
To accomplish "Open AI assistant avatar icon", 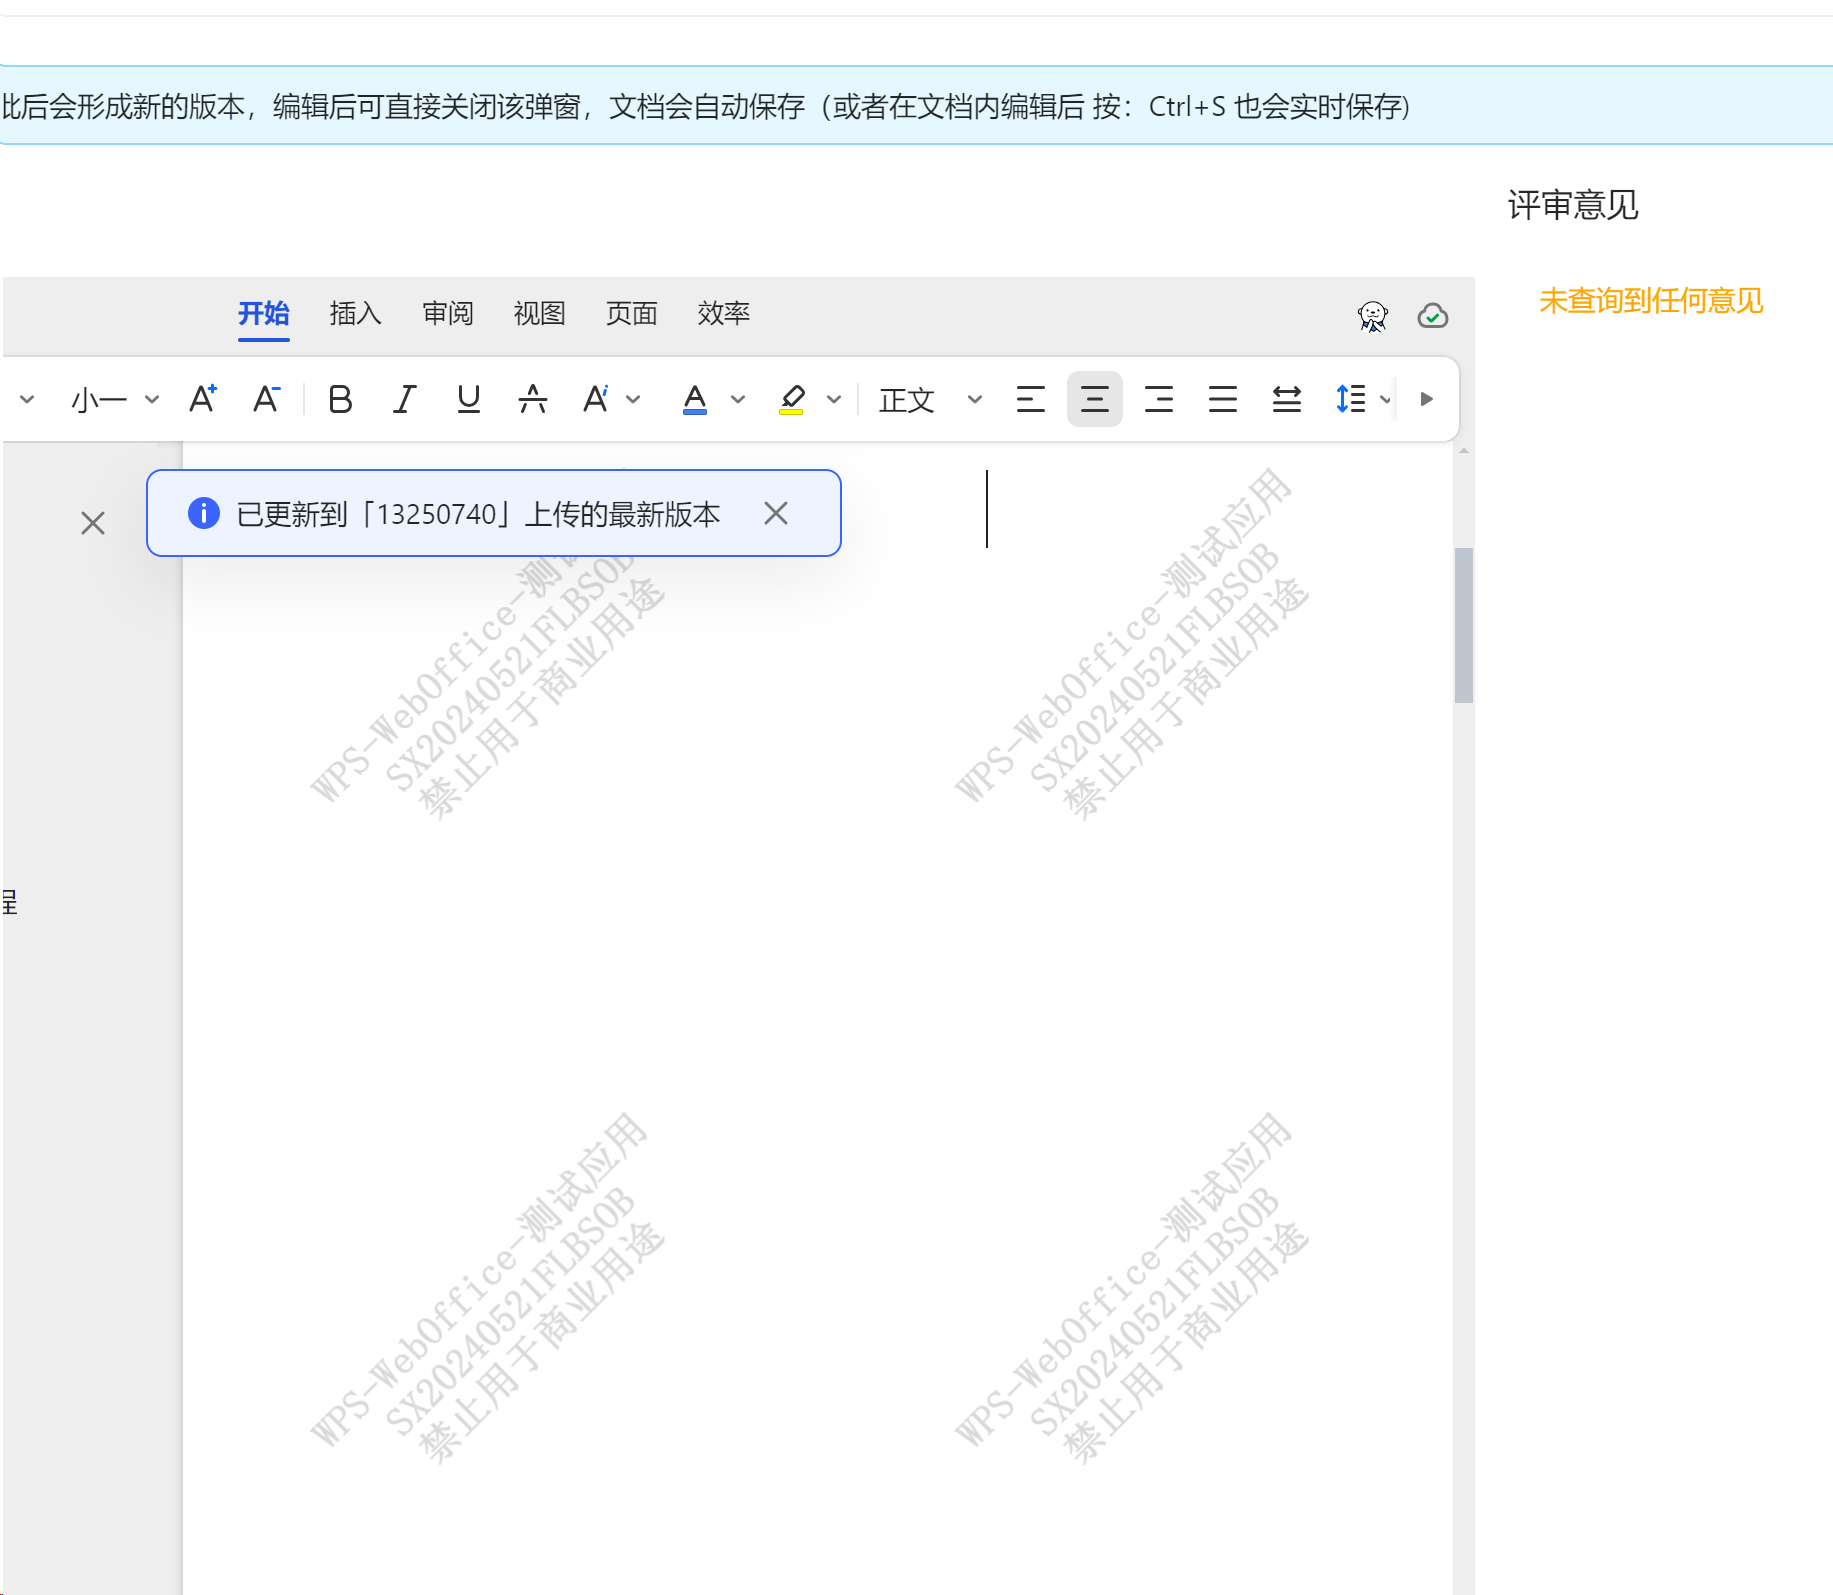I will 1373,316.
